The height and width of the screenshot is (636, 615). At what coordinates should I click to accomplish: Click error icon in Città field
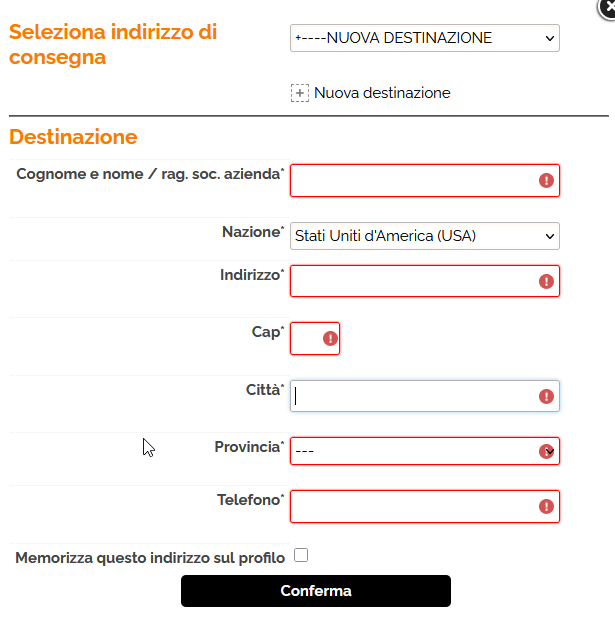(x=546, y=396)
